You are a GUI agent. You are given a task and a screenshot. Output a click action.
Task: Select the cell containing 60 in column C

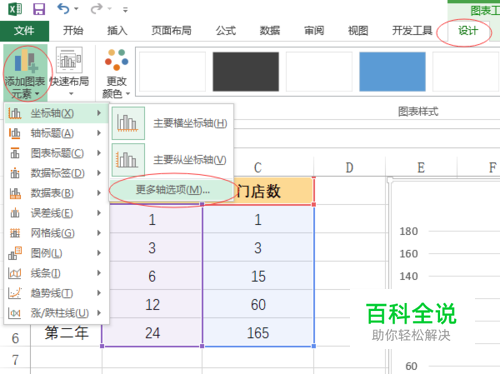(x=258, y=304)
